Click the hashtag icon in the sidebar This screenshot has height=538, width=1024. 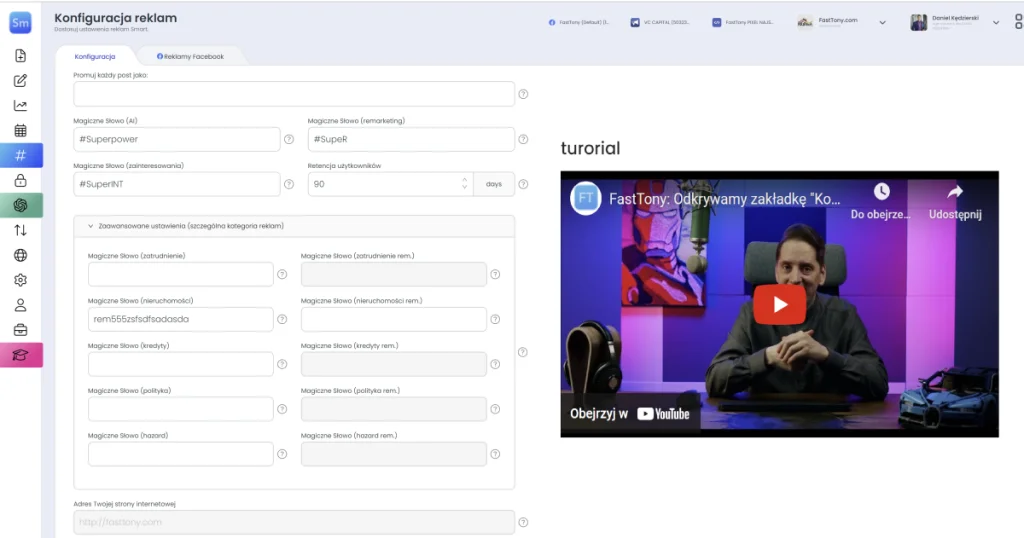(20, 155)
